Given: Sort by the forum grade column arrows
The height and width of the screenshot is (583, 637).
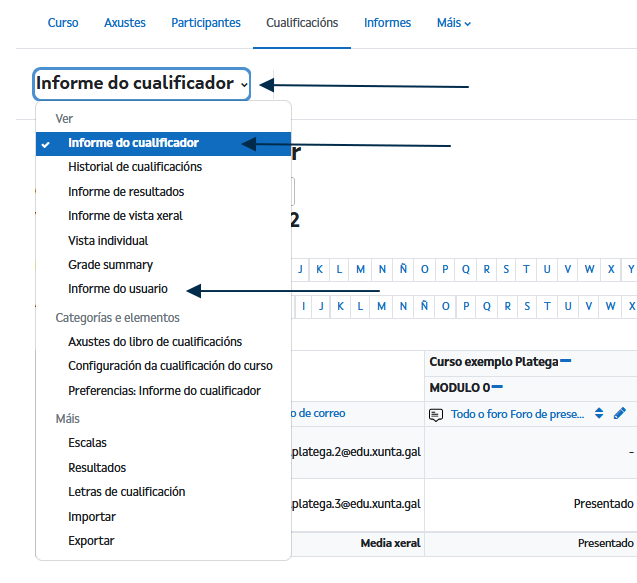Looking at the screenshot, I should pos(599,413).
